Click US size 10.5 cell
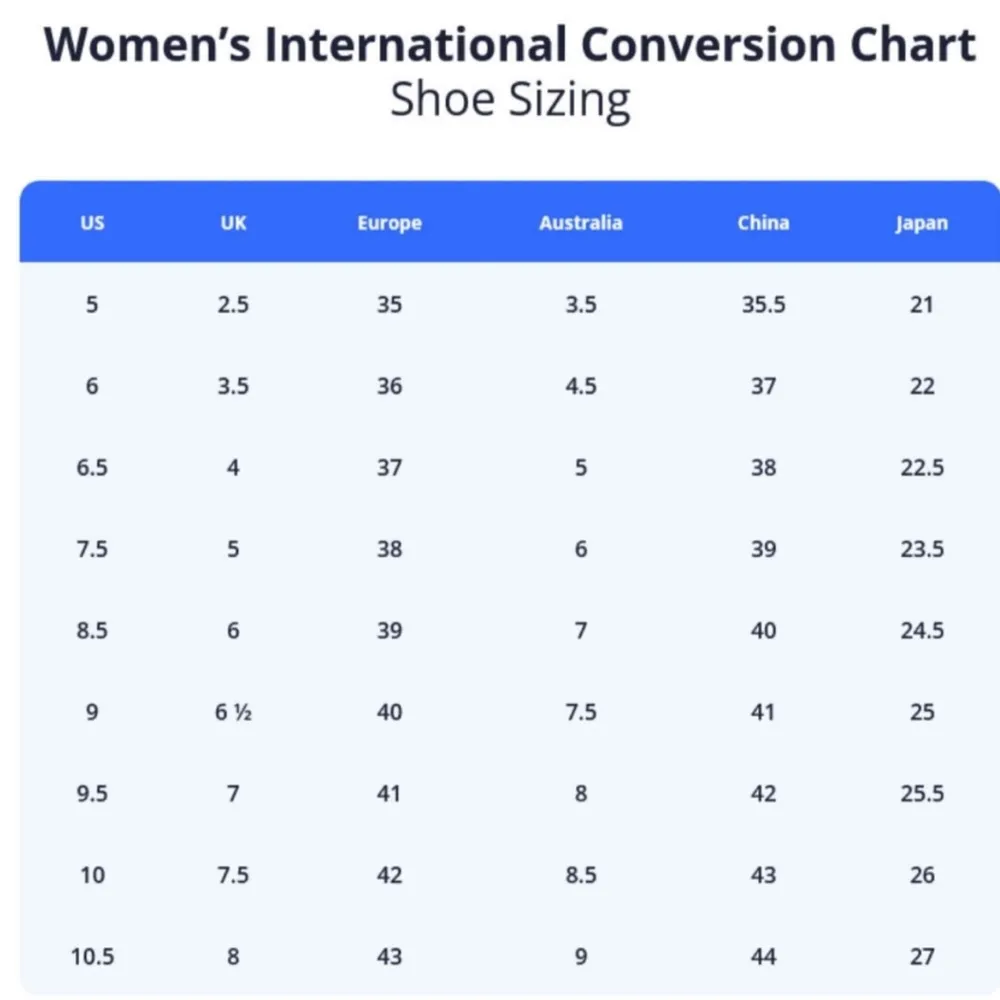1000x1000 pixels. click(92, 956)
